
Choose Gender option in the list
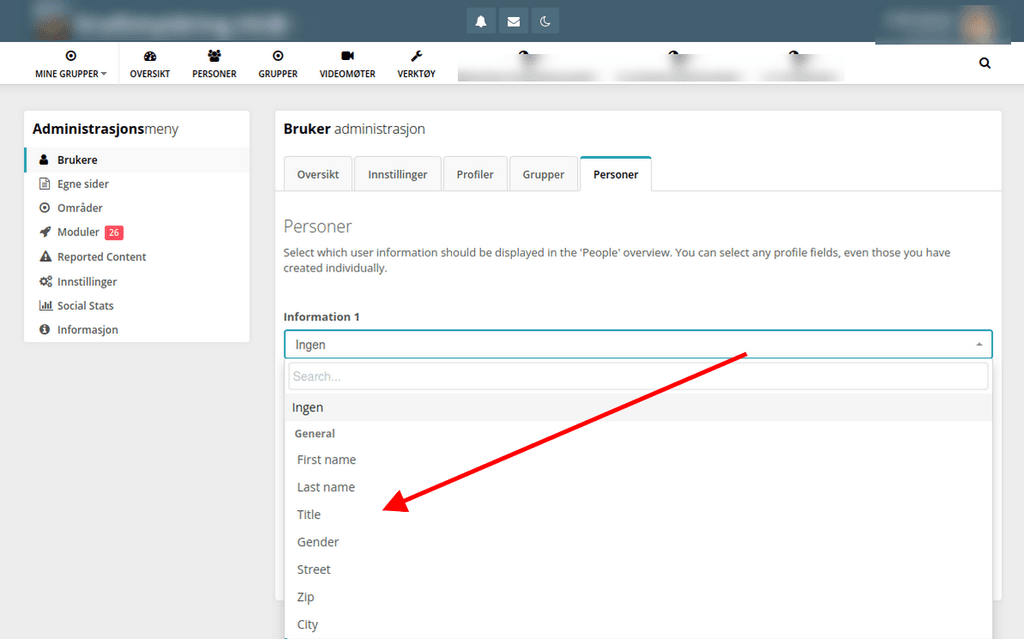318,542
